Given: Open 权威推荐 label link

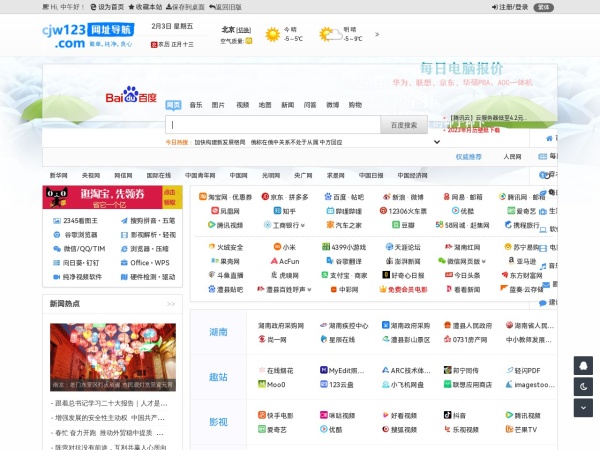Looking at the screenshot, I should point(469,157).
